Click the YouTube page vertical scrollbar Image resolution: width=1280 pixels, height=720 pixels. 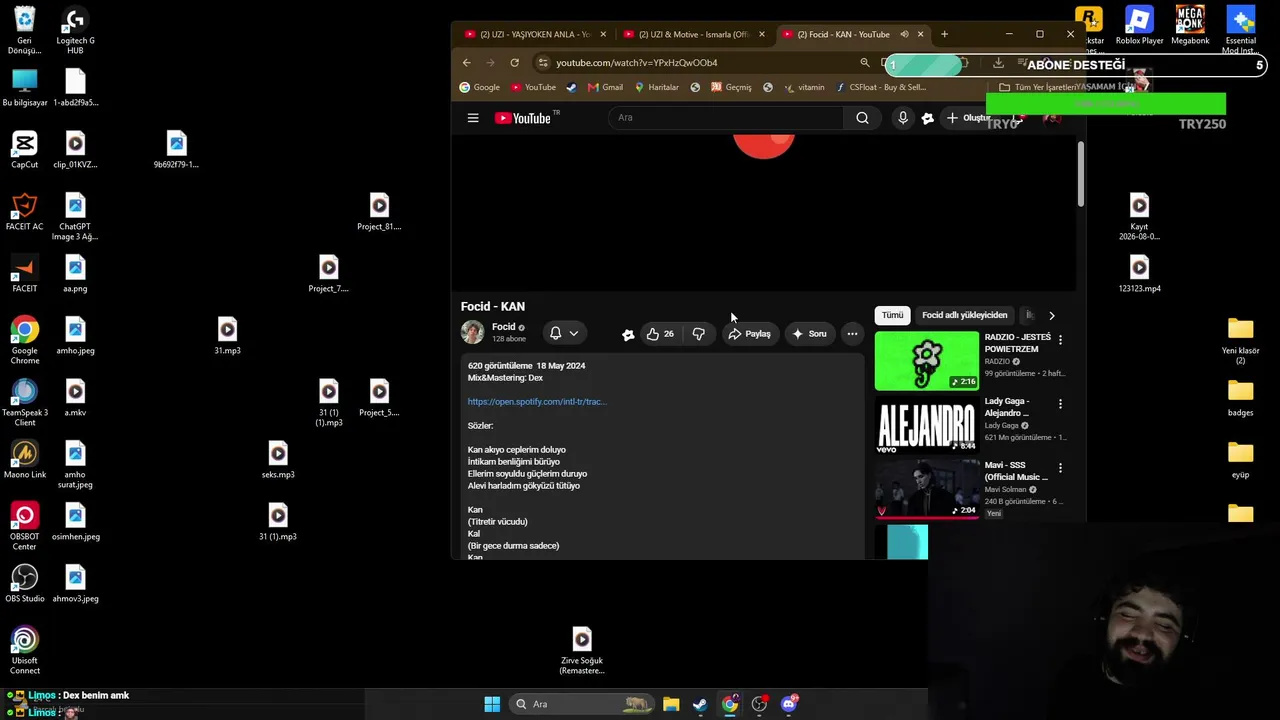coord(1080,175)
